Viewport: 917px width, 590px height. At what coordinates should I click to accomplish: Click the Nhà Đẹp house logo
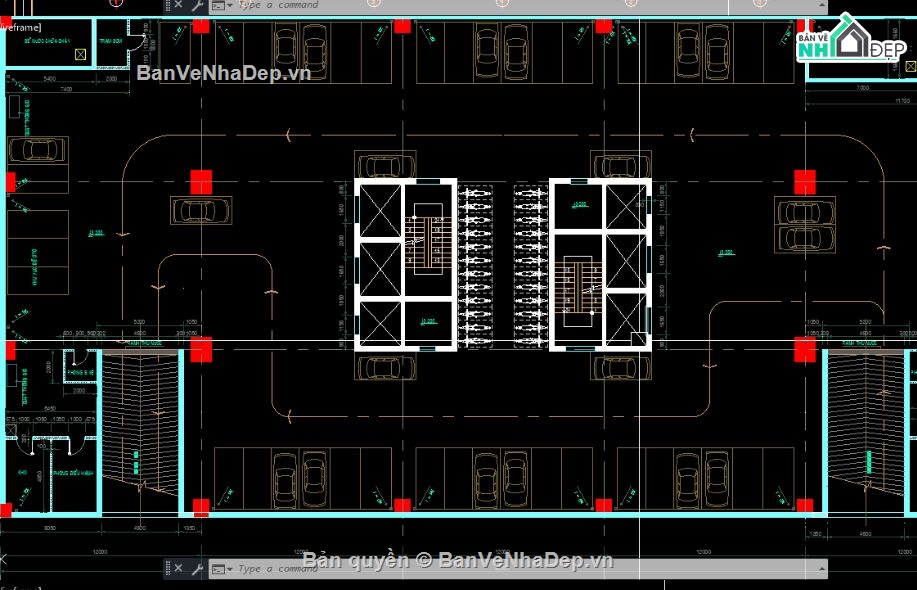tap(851, 40)
